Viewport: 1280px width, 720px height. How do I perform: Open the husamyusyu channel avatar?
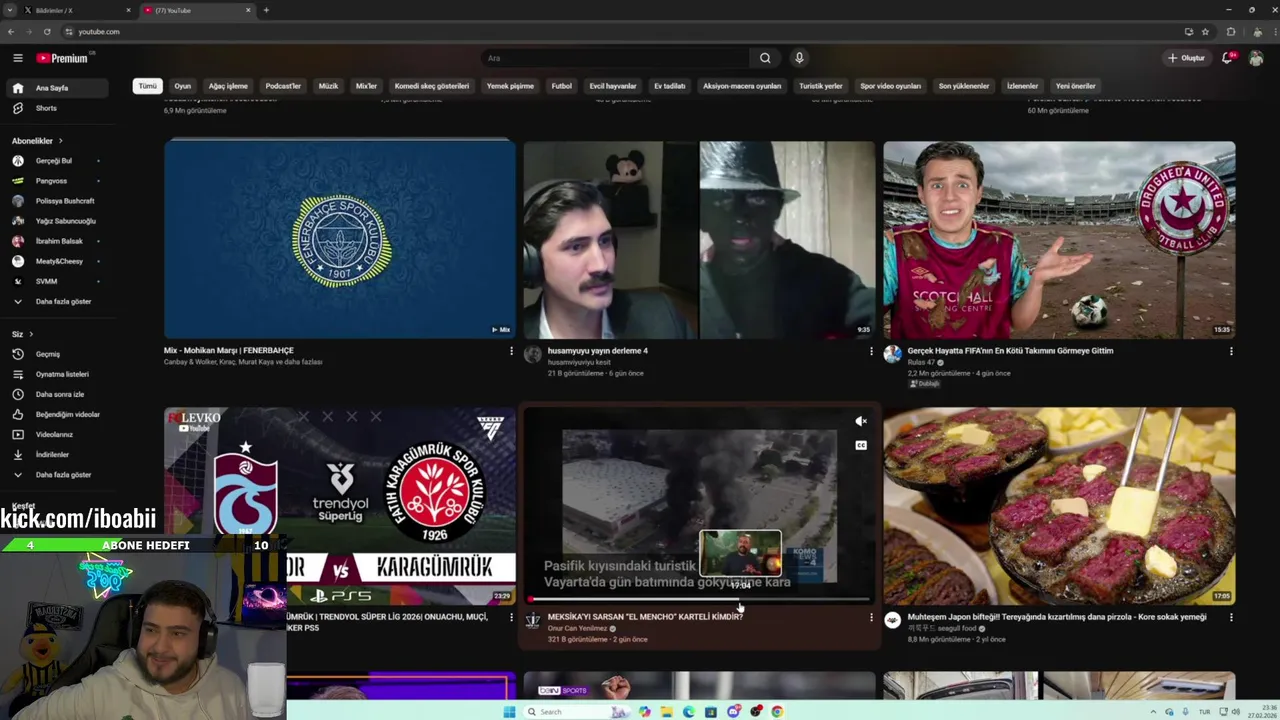coord(532,354)
